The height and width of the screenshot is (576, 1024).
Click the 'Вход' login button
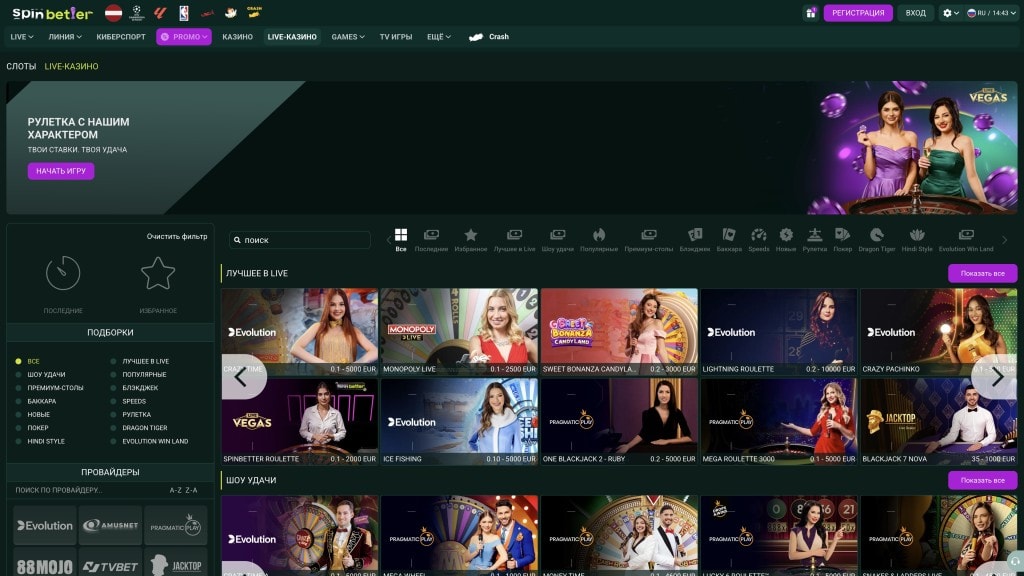point(916,13)
